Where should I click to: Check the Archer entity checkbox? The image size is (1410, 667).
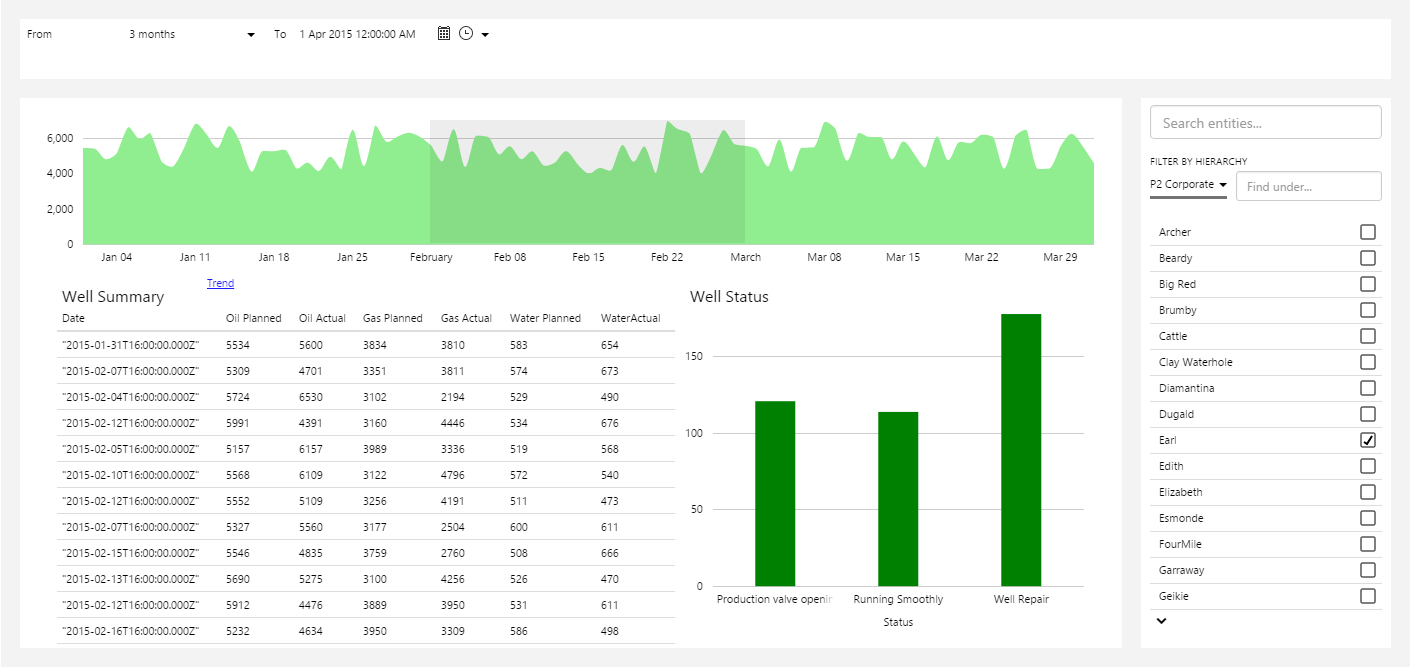click(x=1367, y=232)
